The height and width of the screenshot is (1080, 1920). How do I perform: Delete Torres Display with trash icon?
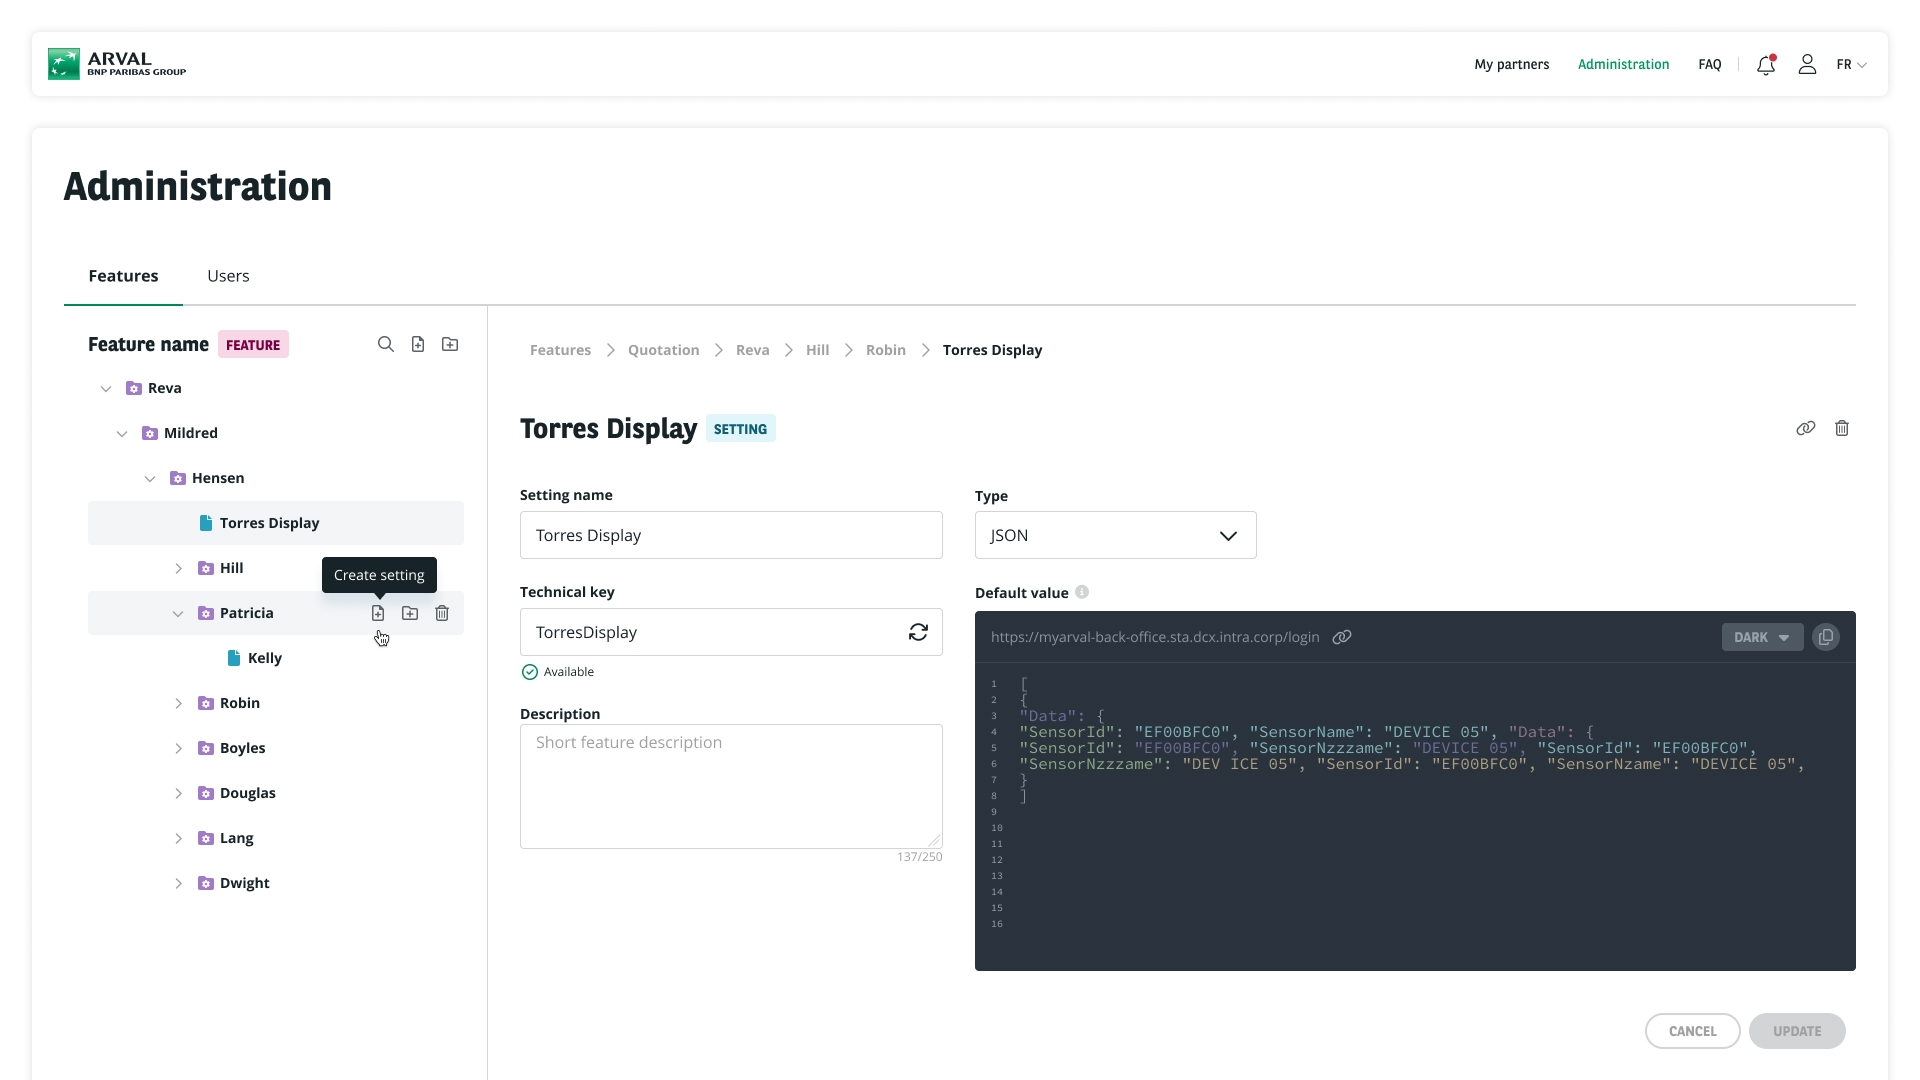tap(1842, 428)
